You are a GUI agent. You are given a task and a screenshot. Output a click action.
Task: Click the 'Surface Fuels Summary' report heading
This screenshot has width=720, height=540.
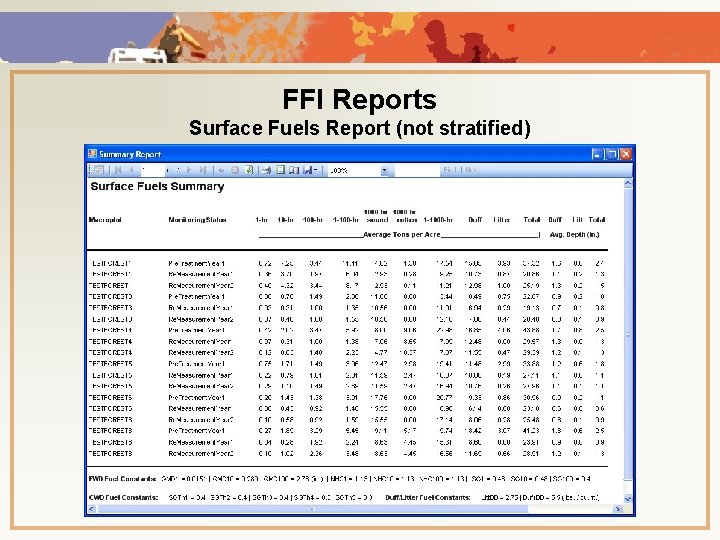point(157,186)
